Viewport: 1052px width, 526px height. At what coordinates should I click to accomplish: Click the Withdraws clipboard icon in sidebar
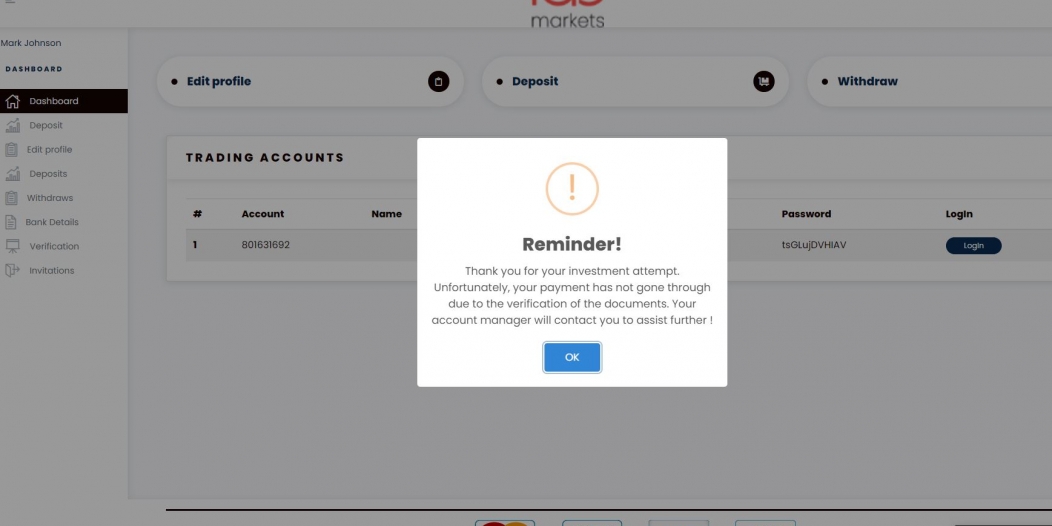pos(11,198)
